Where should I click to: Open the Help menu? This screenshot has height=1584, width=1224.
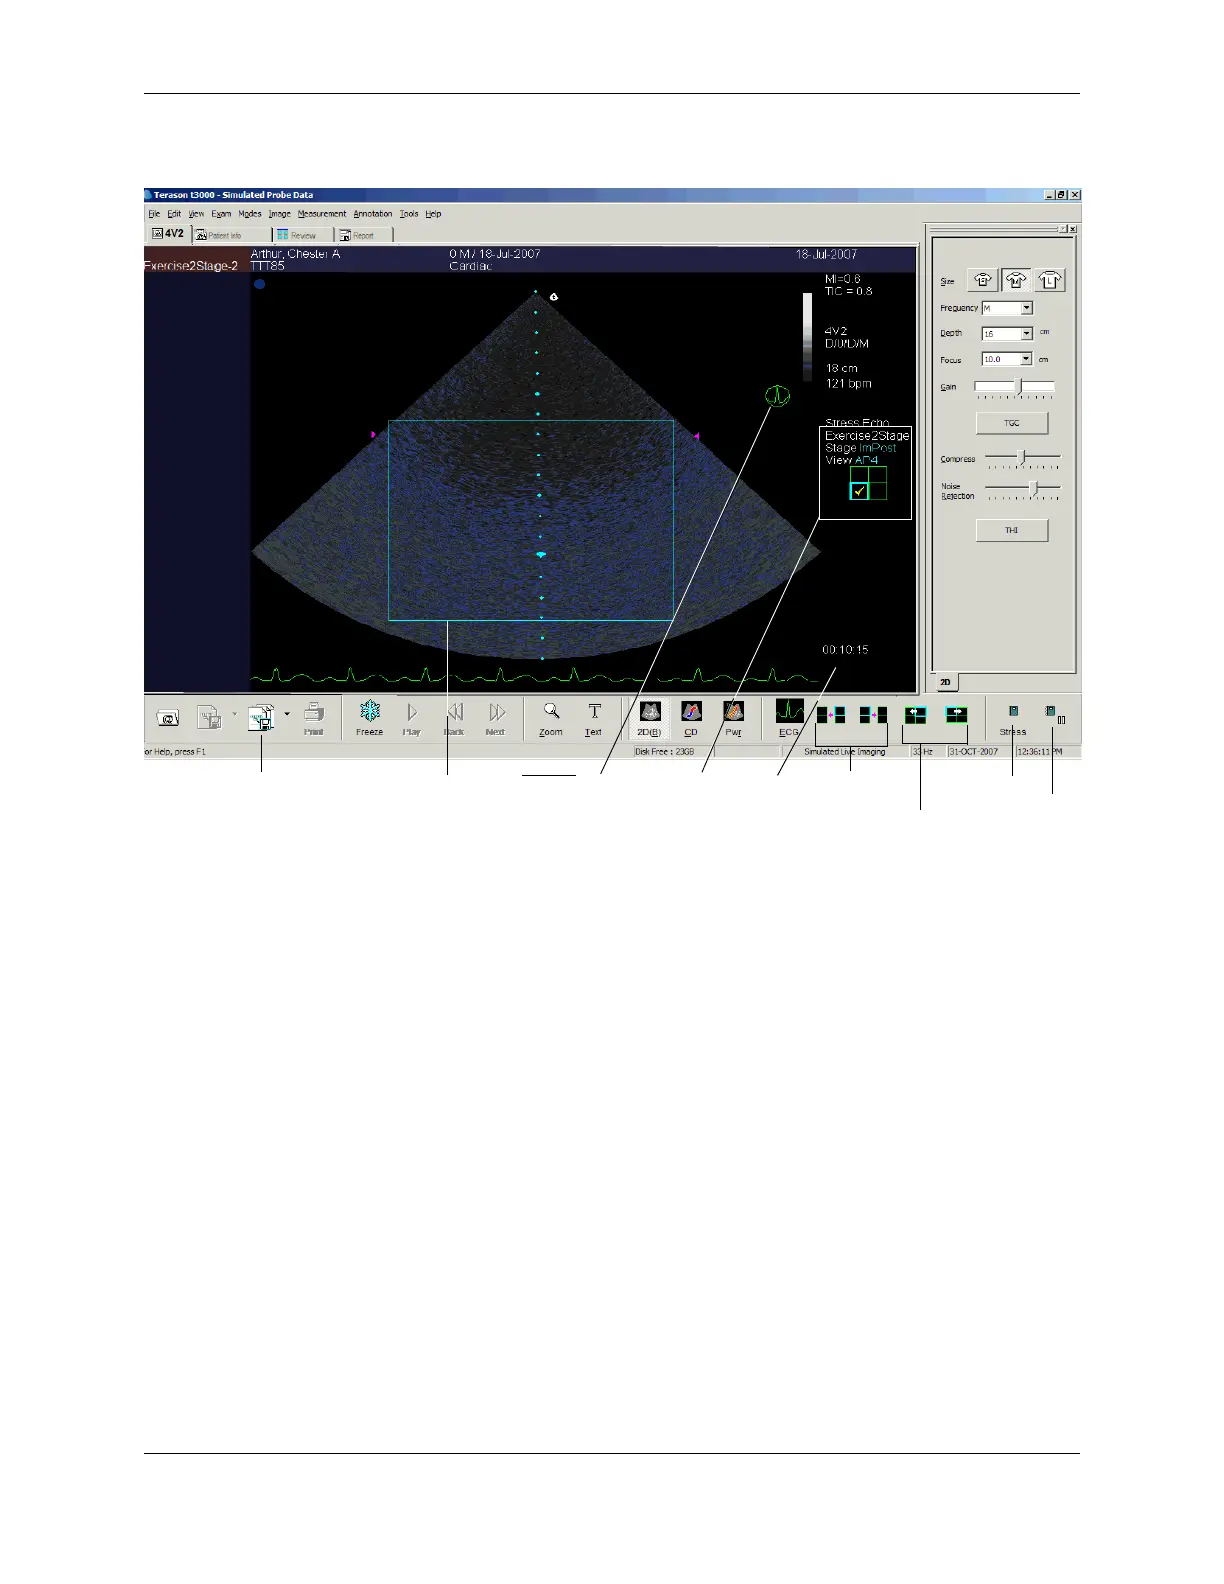(x=433, y=214)
